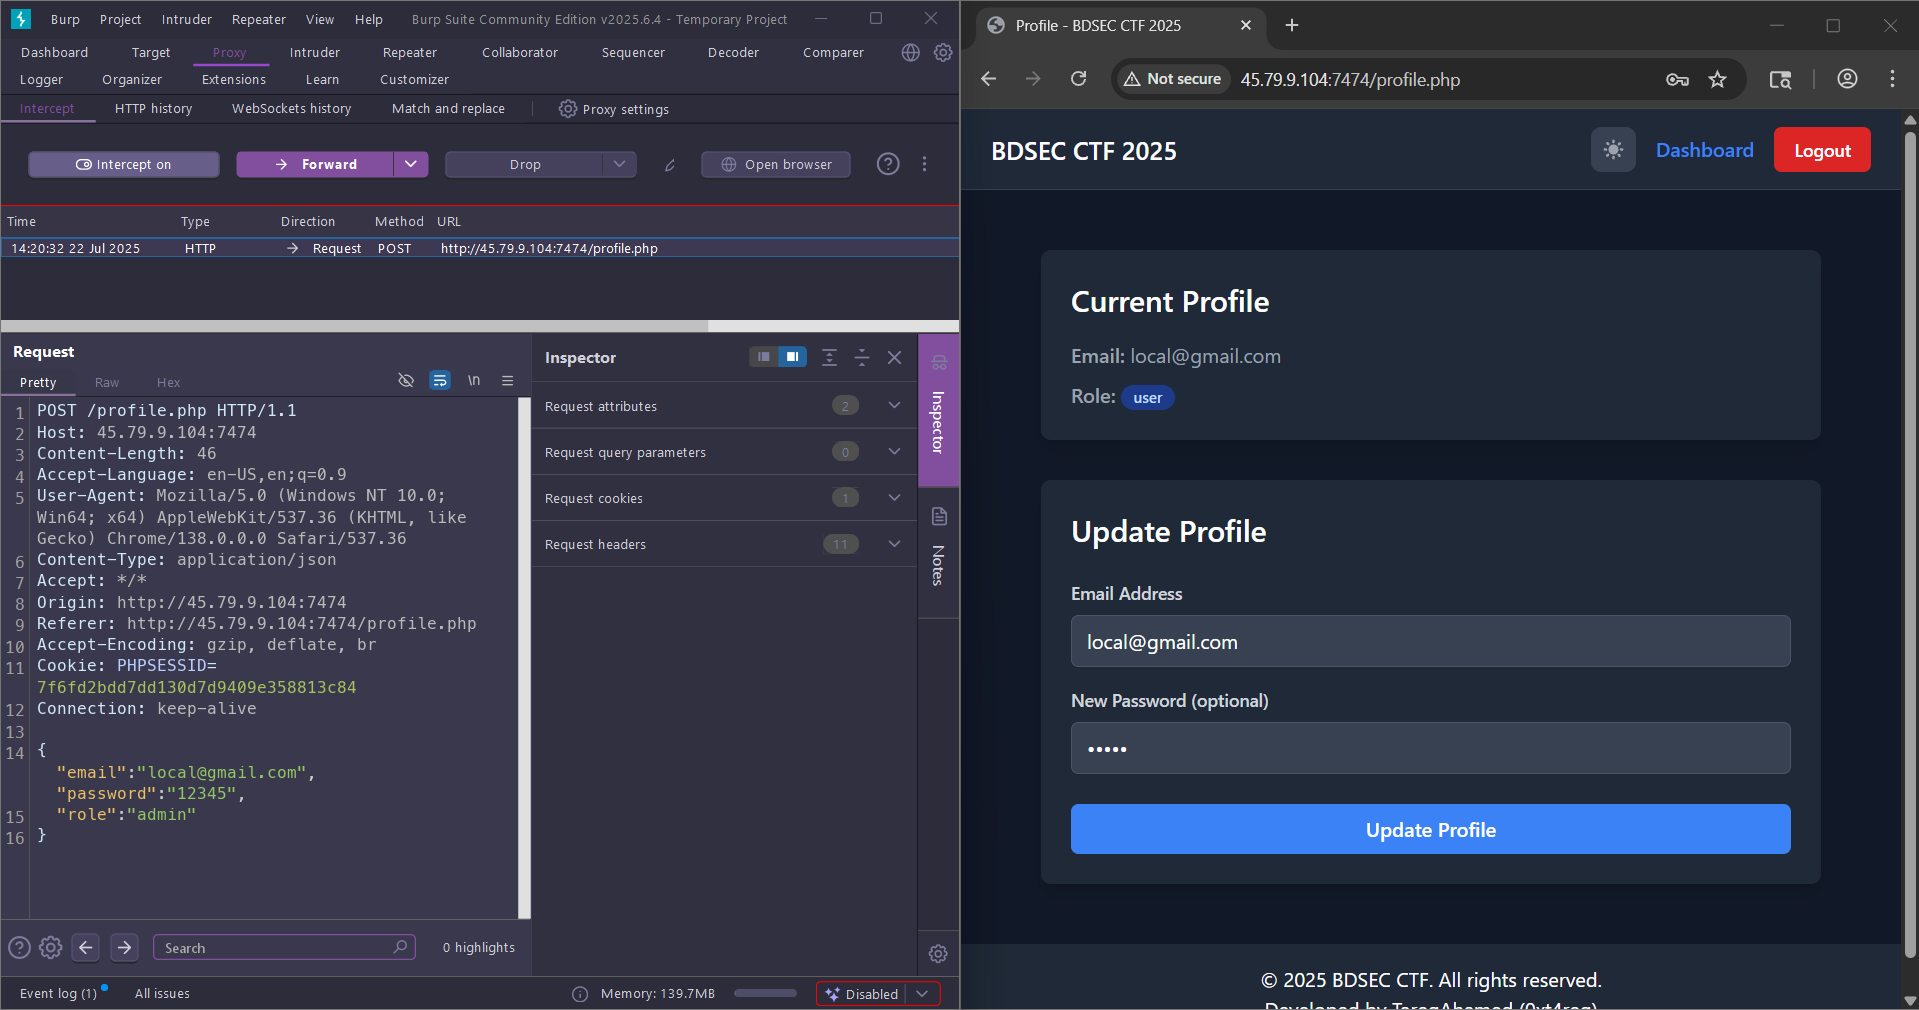Click Open browser button
Screen dimensions: 1919x1010
point(776,164)
